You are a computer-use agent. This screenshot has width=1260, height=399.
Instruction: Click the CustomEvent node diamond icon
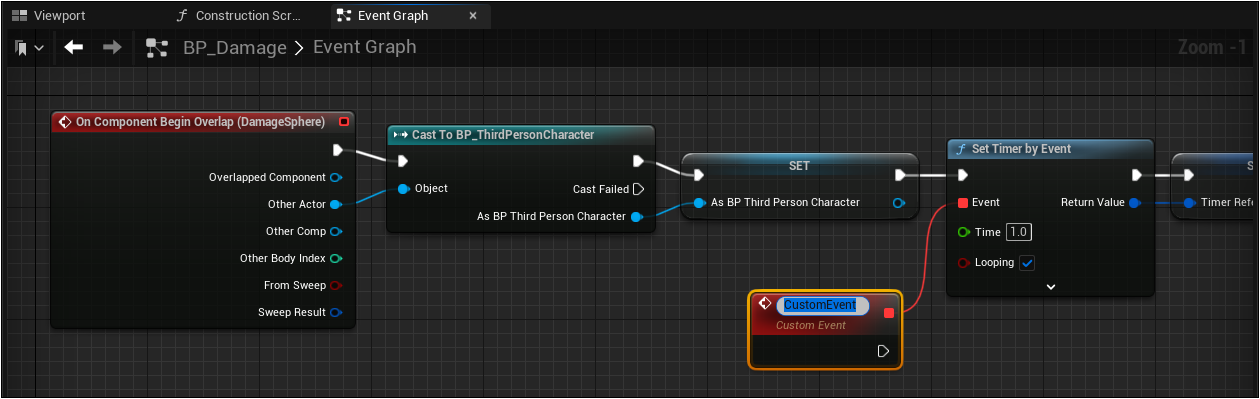coord(764,304)
